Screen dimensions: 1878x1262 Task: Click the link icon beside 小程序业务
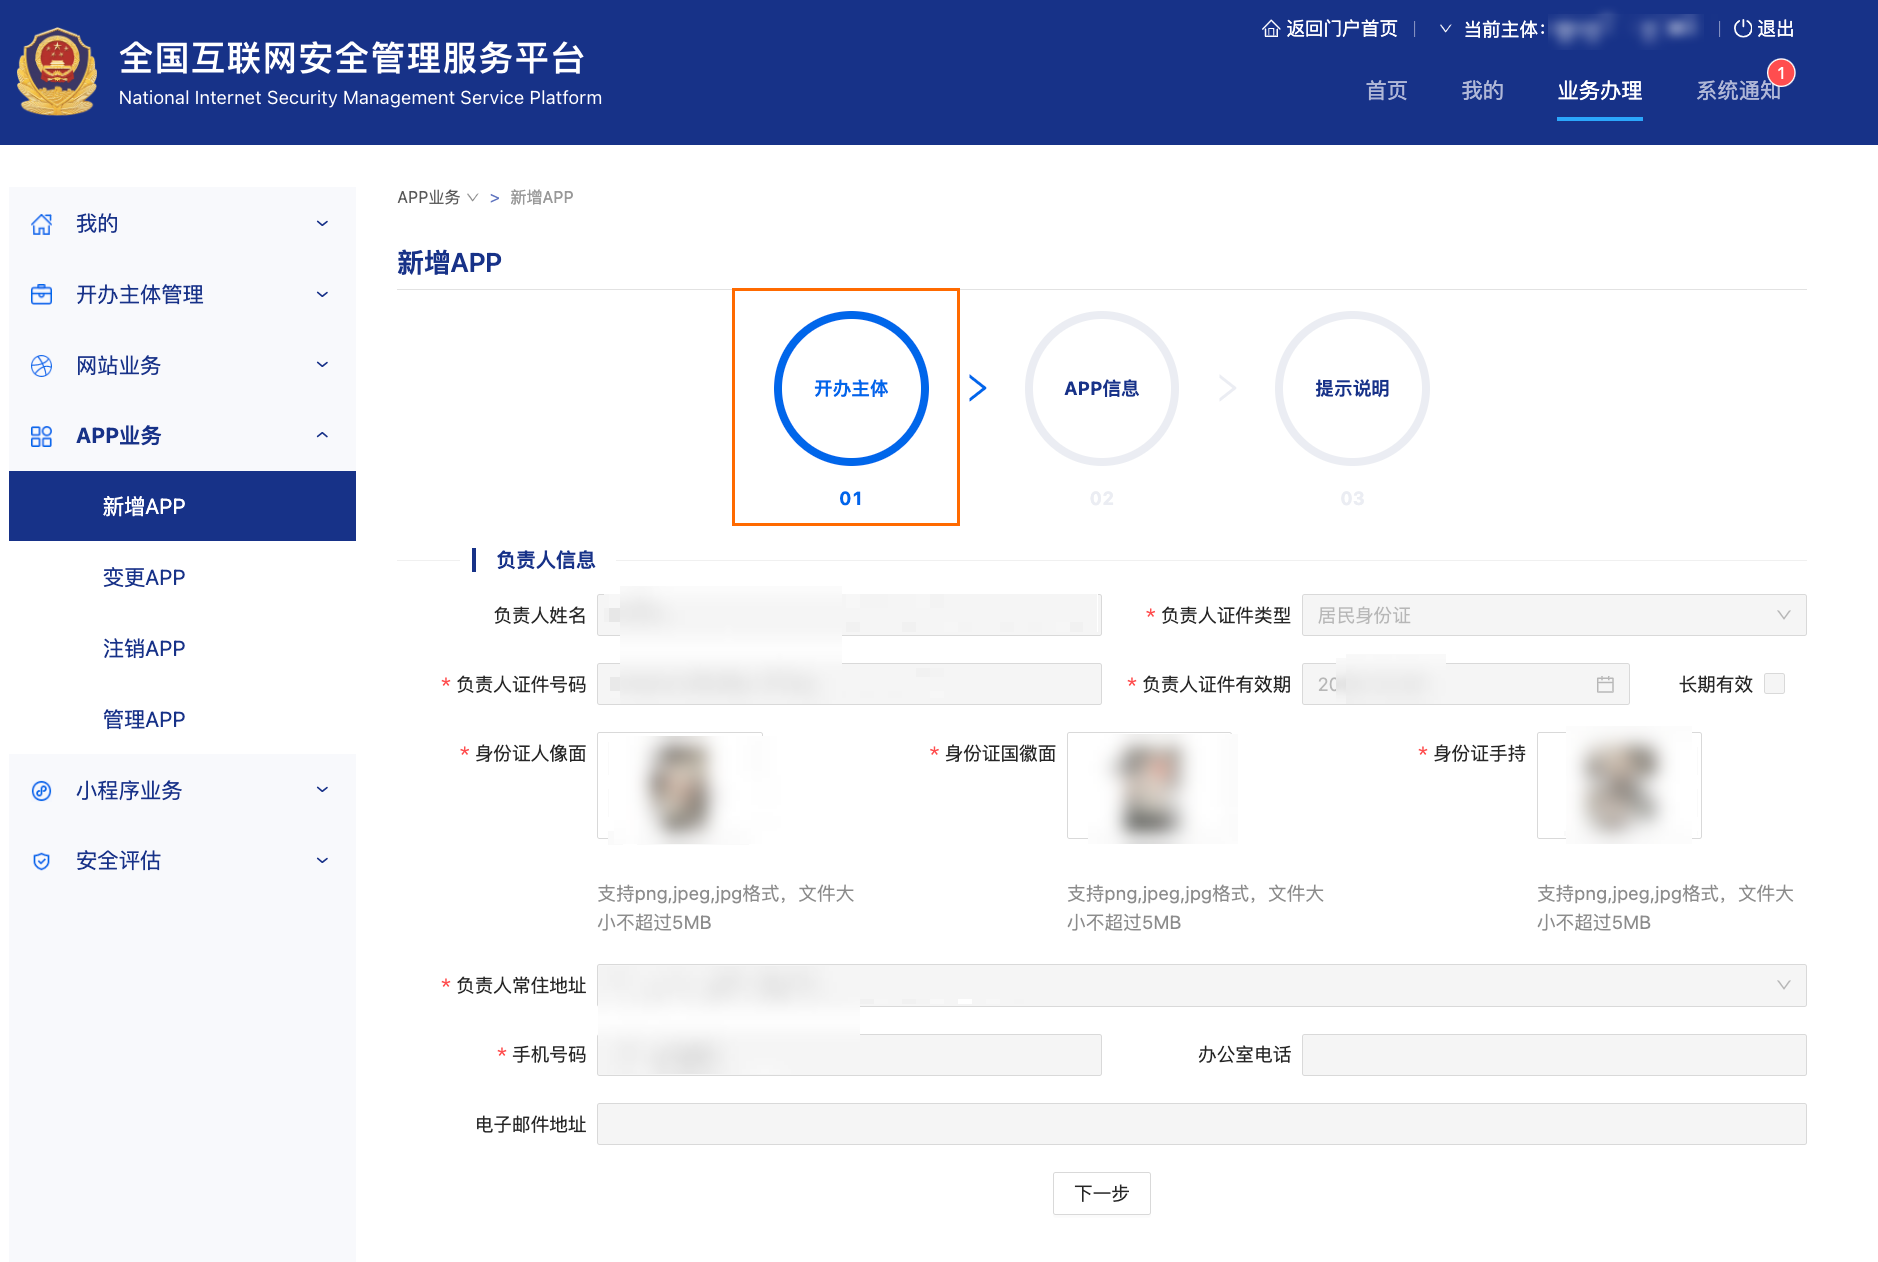tap(42, 790)
